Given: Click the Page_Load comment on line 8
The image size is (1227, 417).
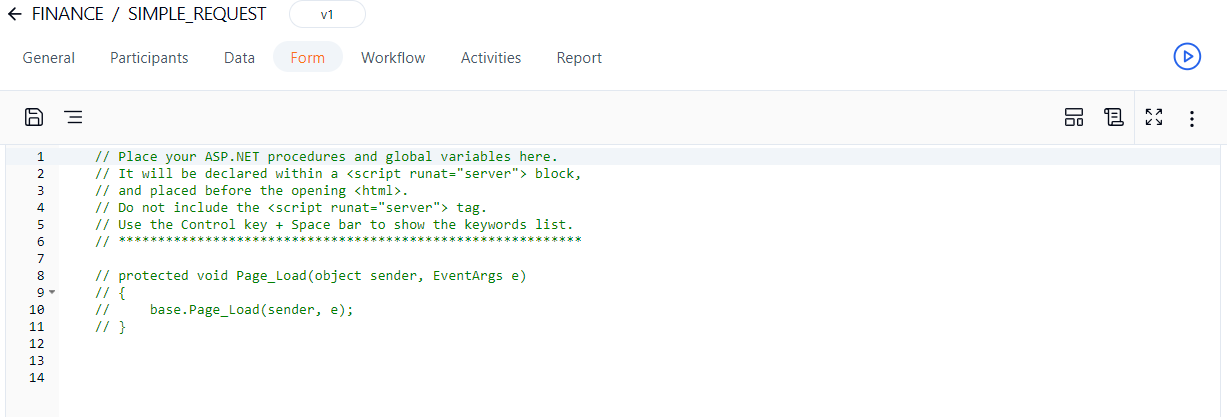Looking at the screenshot, I should [x=310, y=275].
